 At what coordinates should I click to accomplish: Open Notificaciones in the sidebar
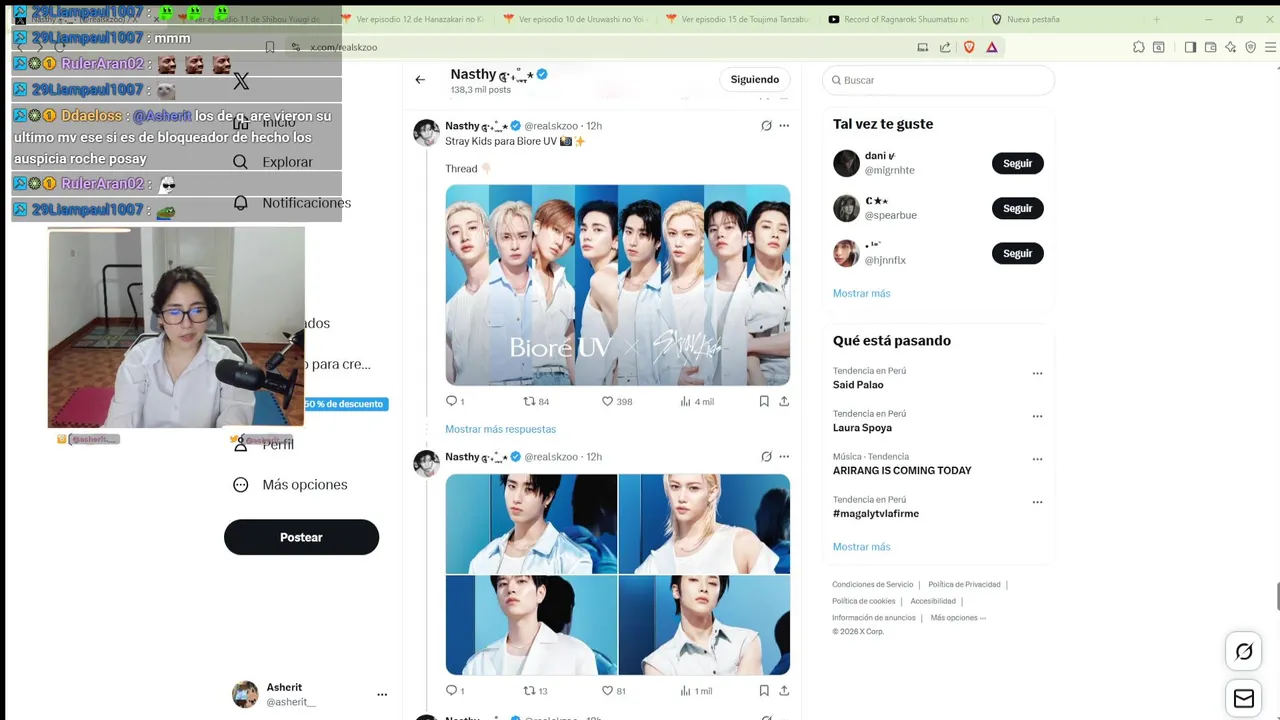(292, 203)
